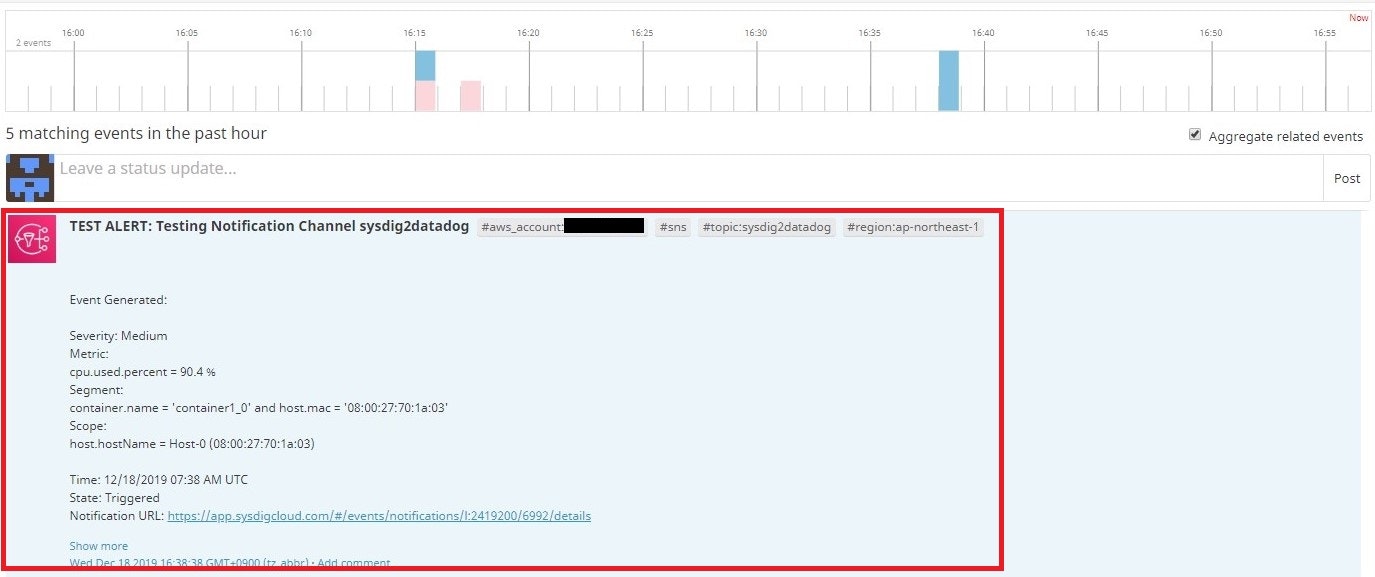Viewport: 1375px width, 577px height.
Task: Click the Add comment link
Action: [x=355, y=563]
